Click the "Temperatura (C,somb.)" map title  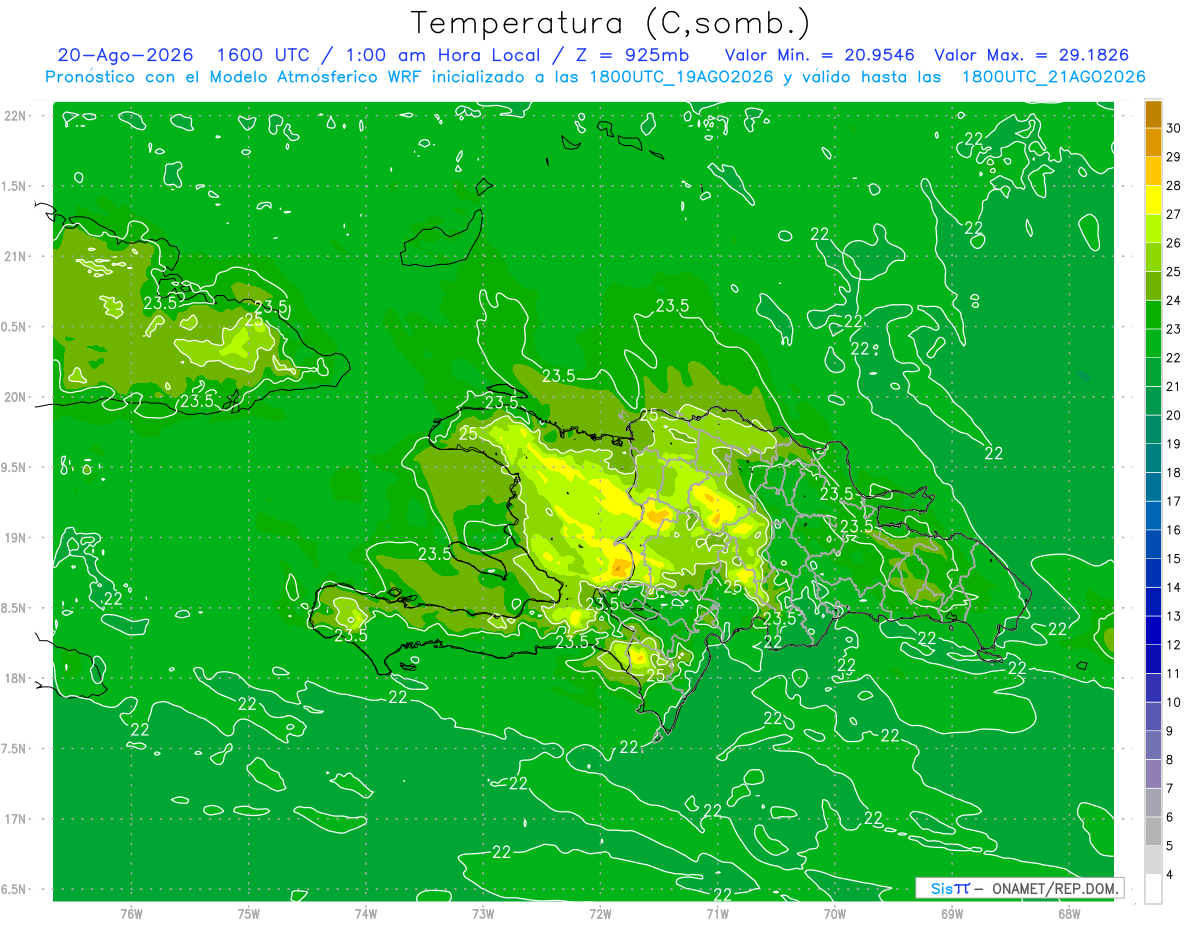(610, 23)
